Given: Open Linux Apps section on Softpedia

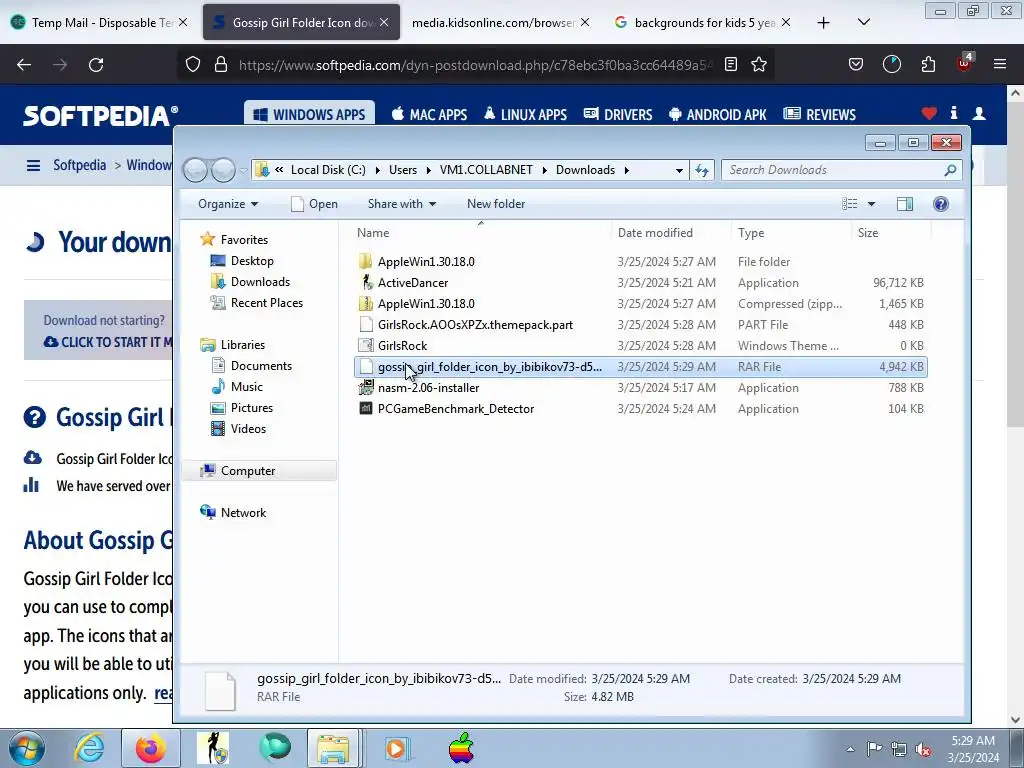Looking at the screenshot, I should coord(525,114).
